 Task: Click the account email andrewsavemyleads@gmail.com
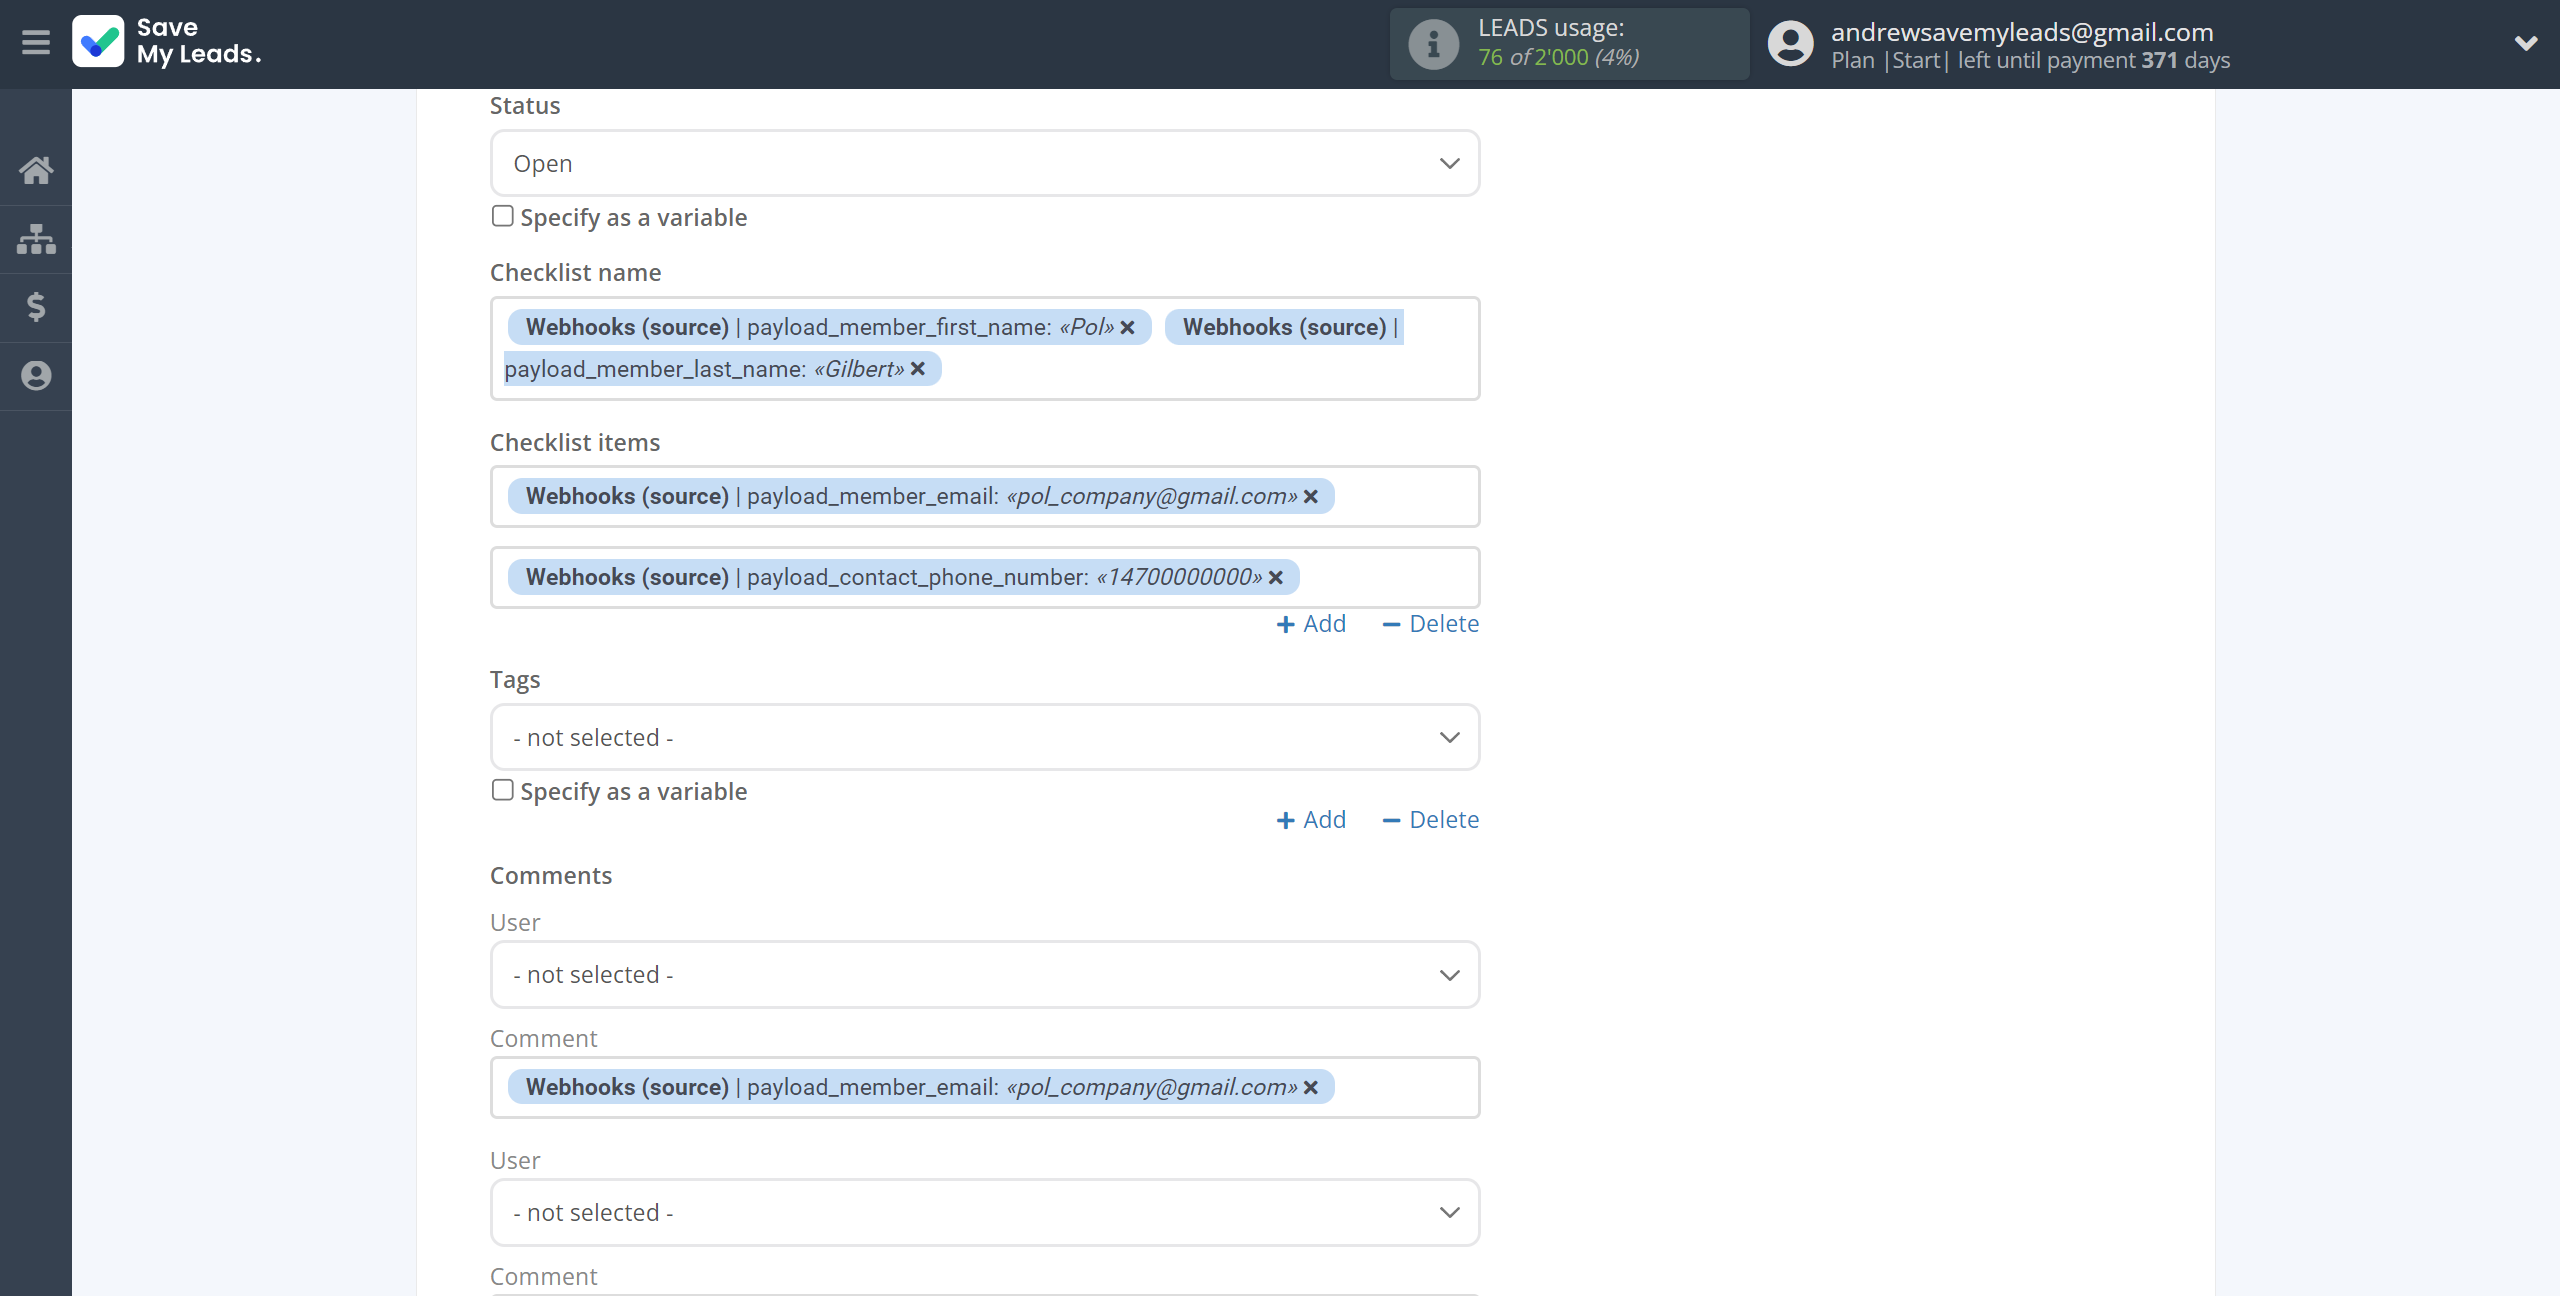coord(2022,32)
